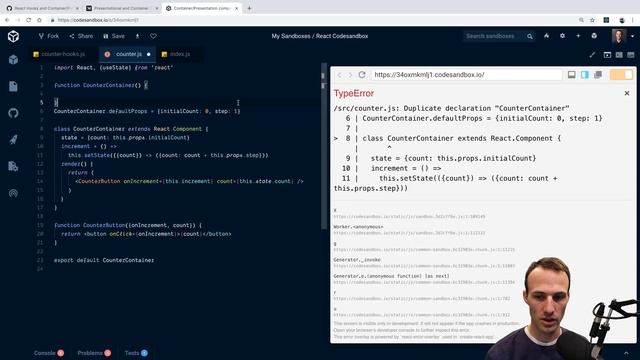Open the file explorer in sidebar
The width and height of the screenshot is (640, 360).
pyautogui.click(x=13, y=86)
